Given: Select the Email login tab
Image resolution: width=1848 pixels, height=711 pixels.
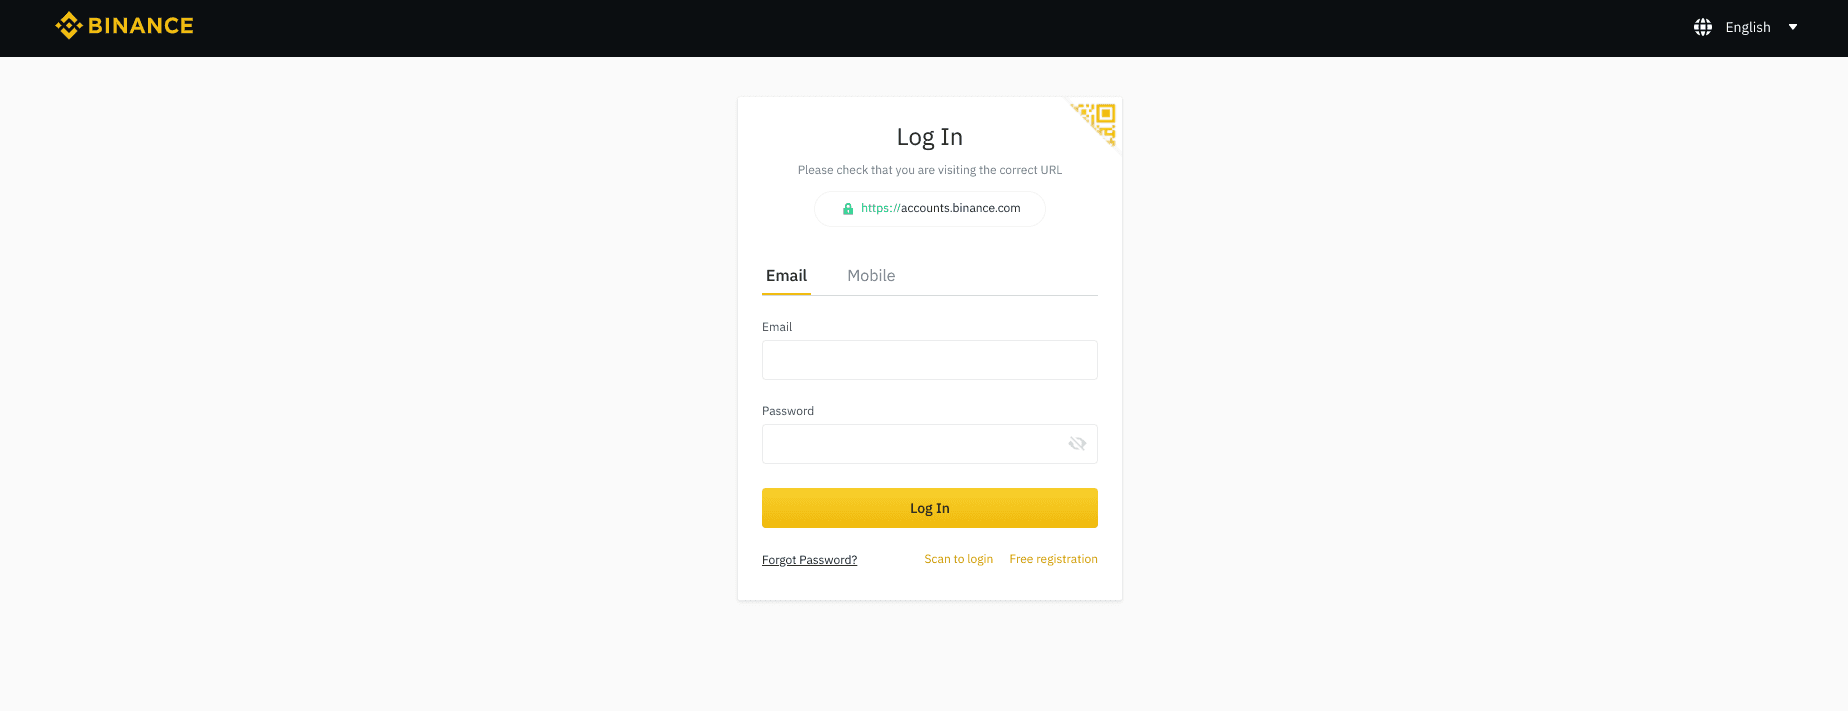Looking at the screenshot, I should pyautogui.click(x=786, y=276).
